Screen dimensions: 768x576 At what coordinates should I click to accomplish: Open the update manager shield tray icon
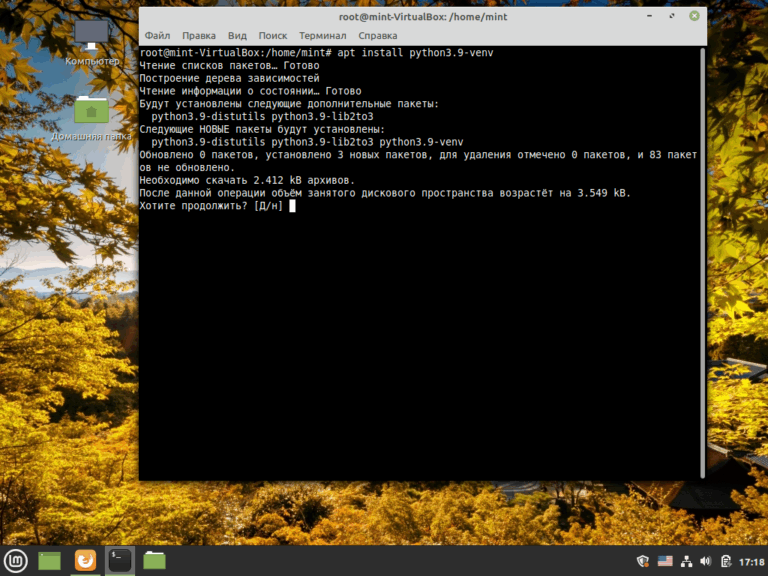(x=643, y=561)
